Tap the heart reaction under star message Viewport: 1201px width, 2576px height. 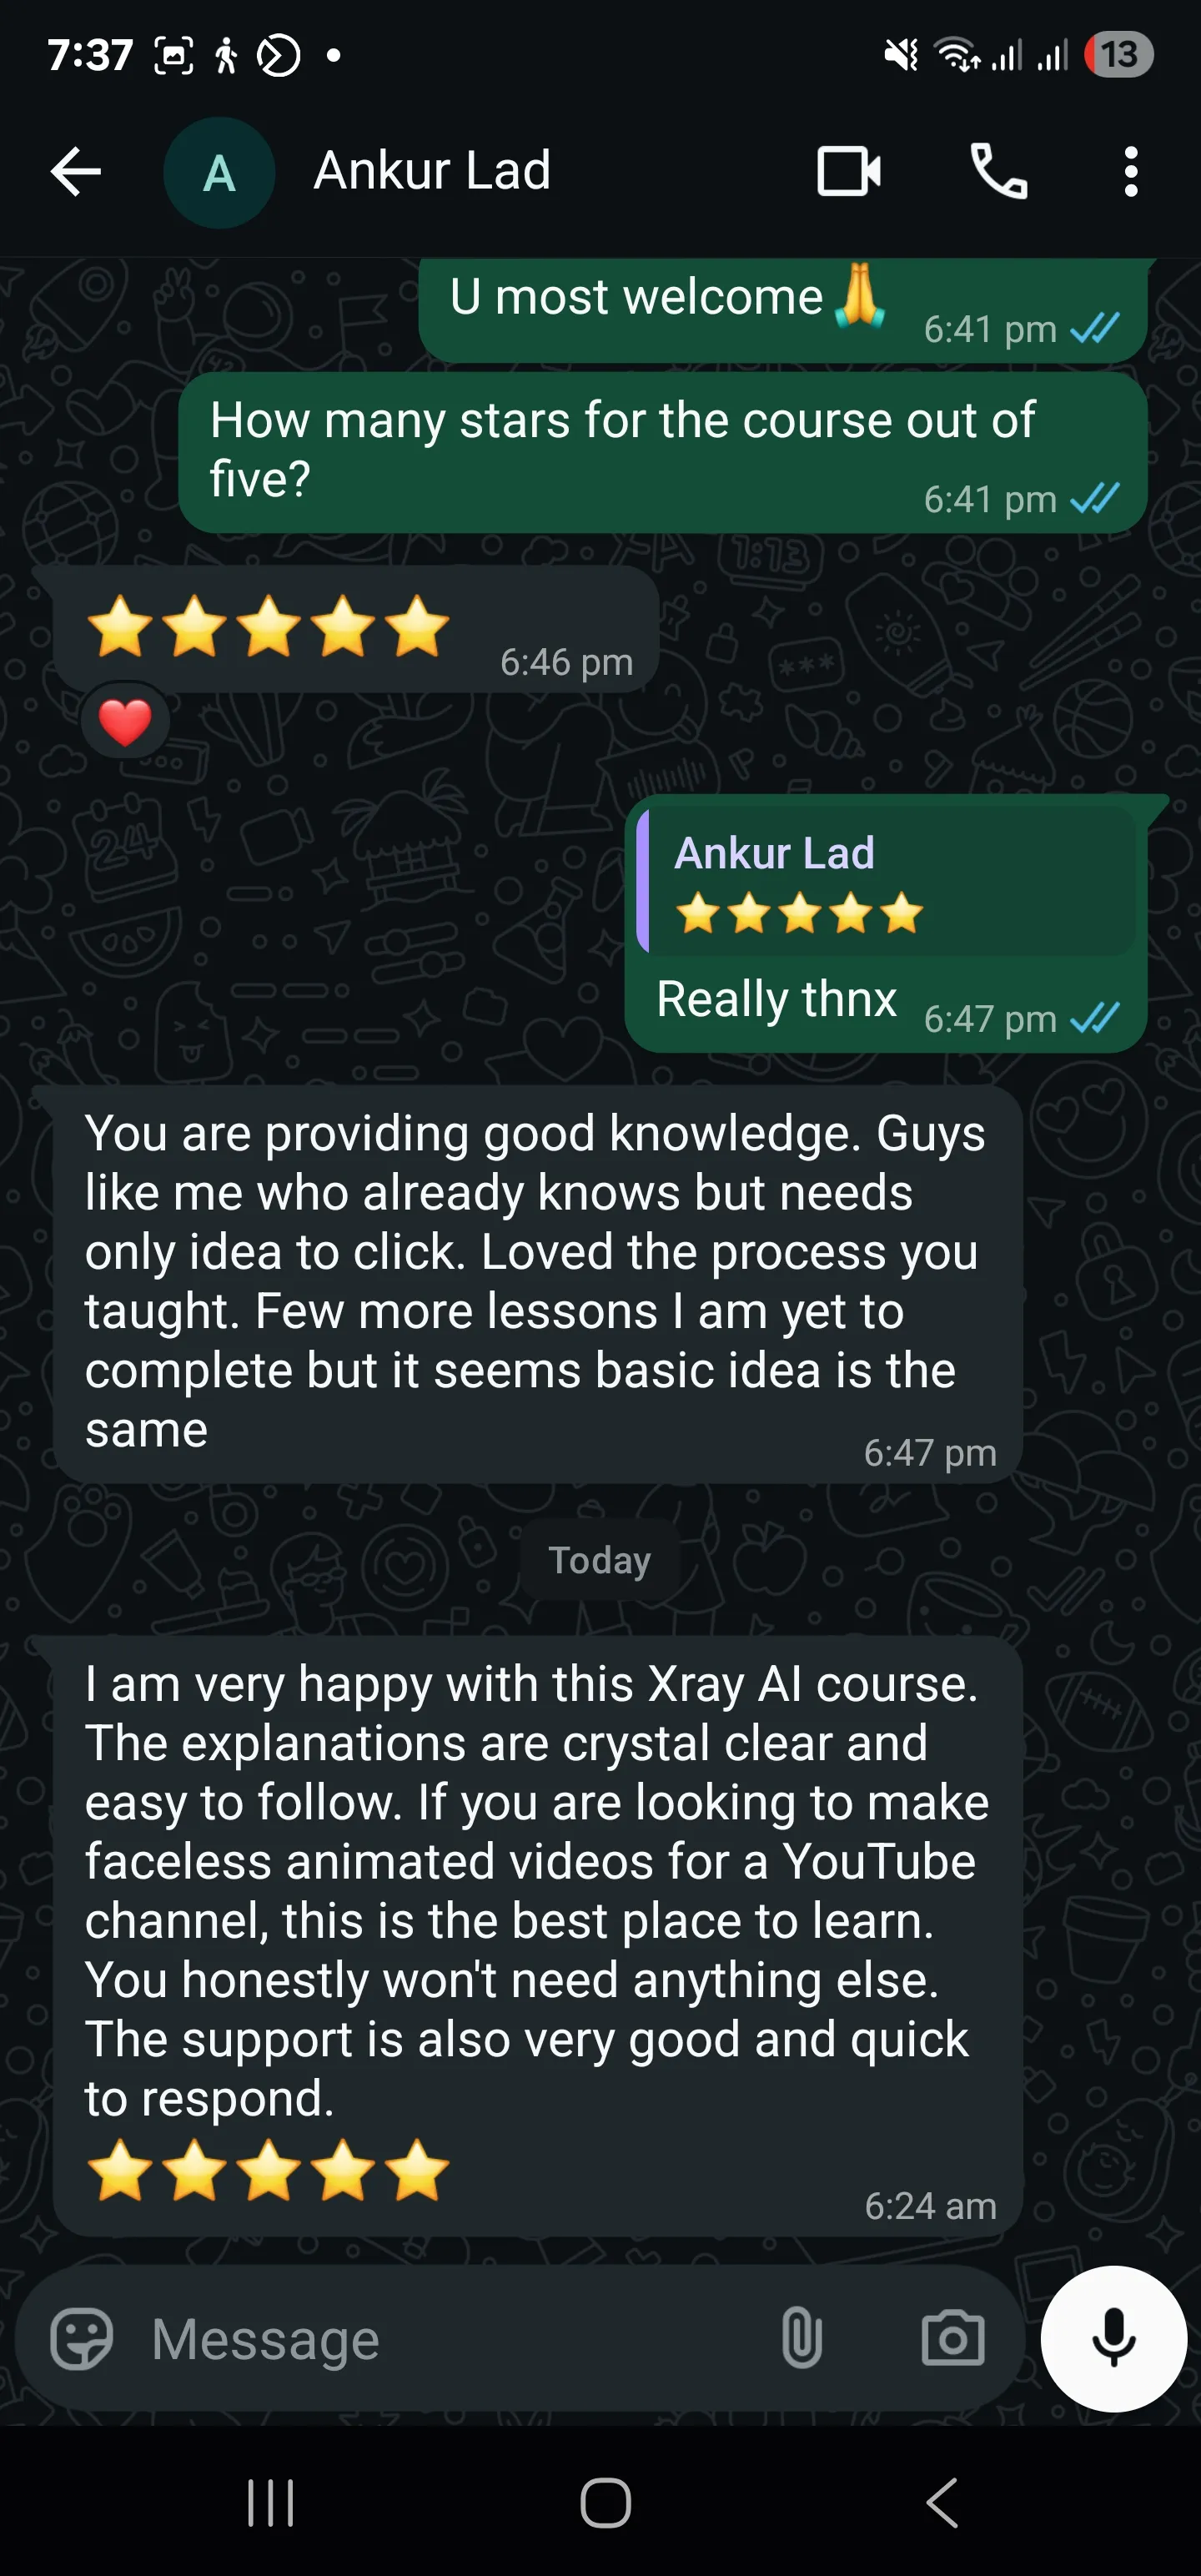[x=125, y=721]
